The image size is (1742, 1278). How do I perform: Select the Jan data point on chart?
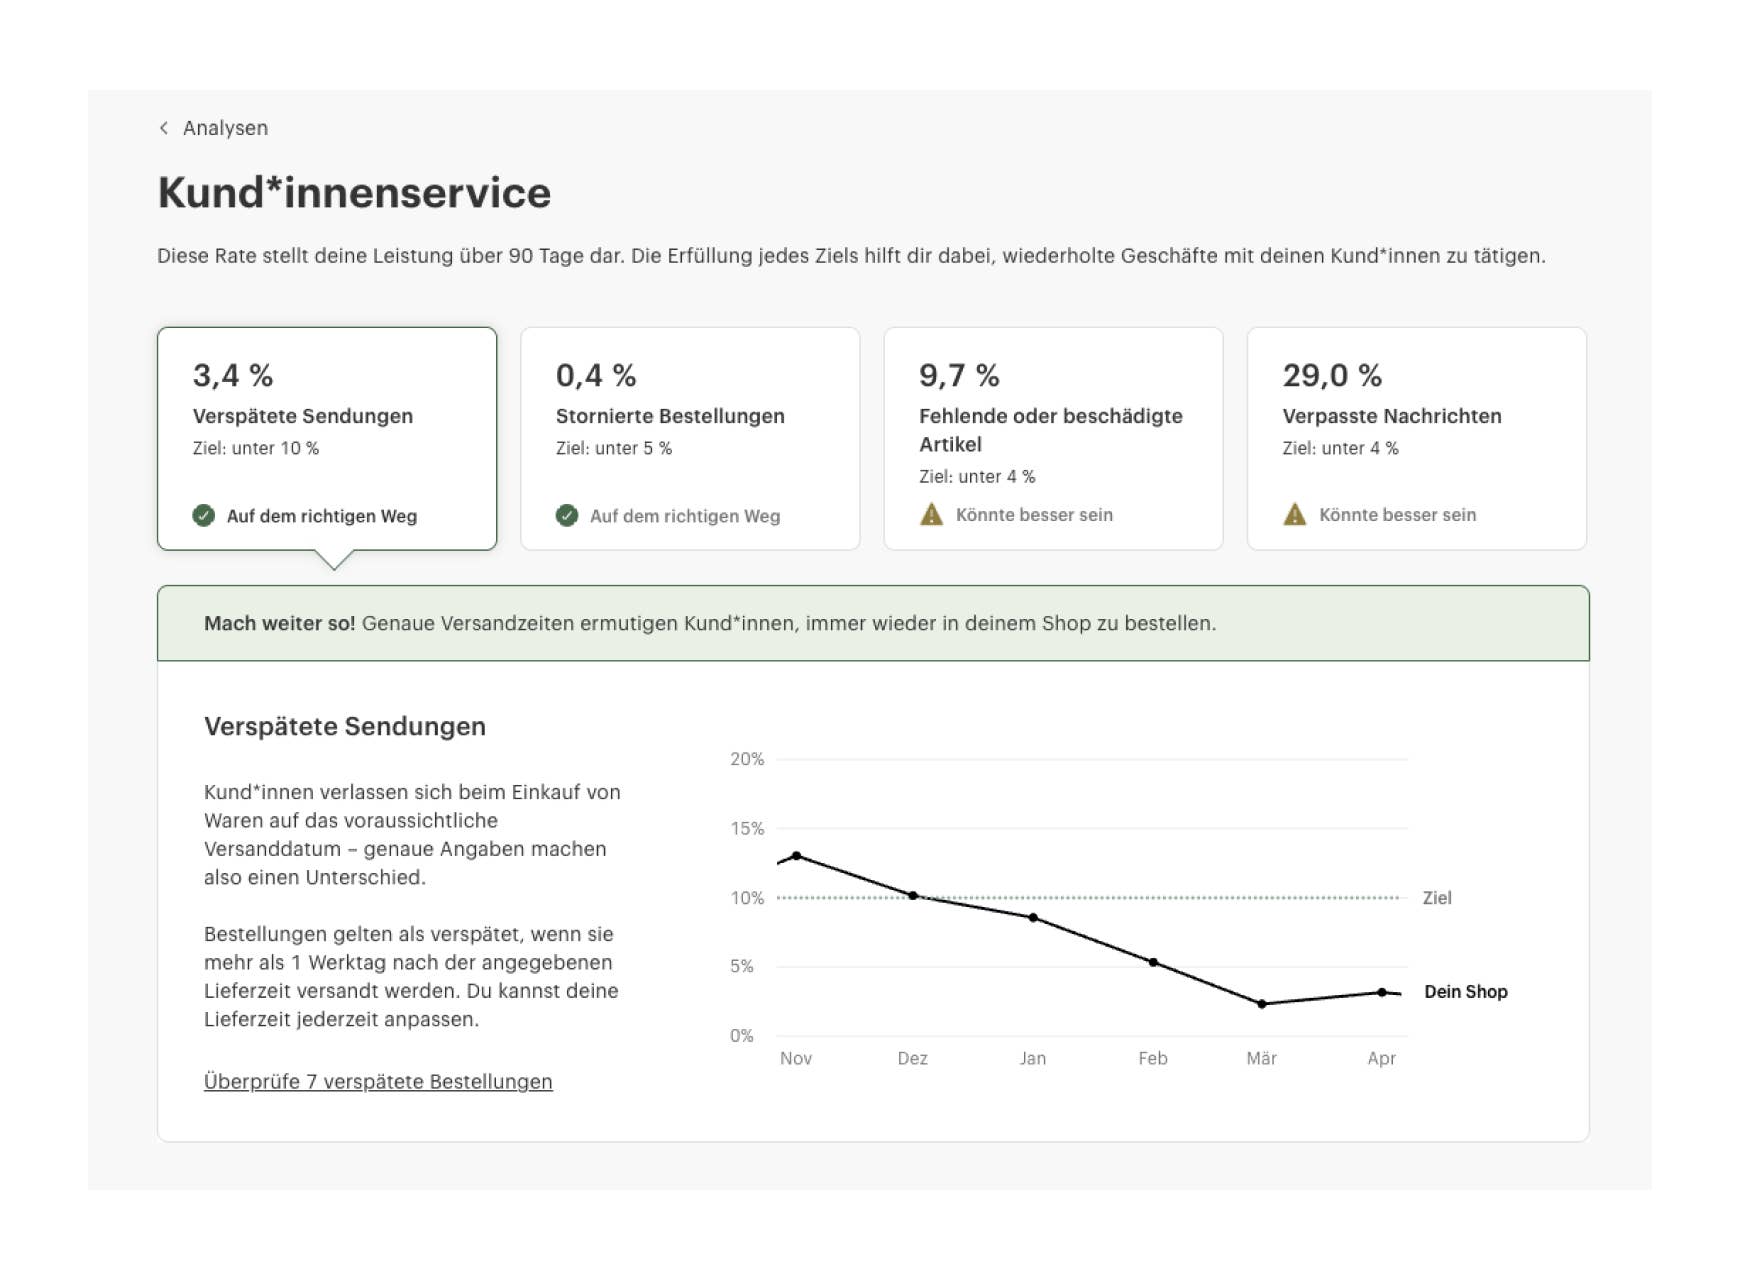(x=1033, y=918)
